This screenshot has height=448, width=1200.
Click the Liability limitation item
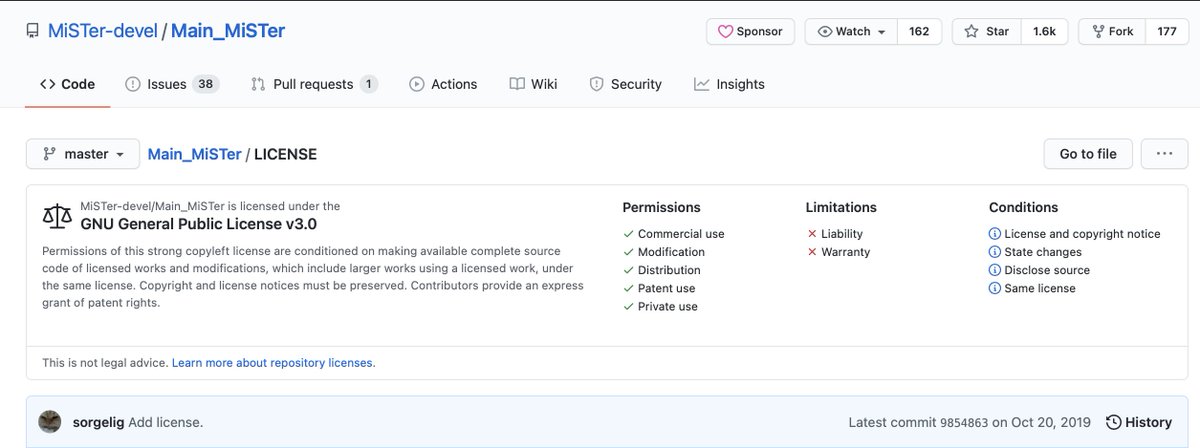(834, 234)
